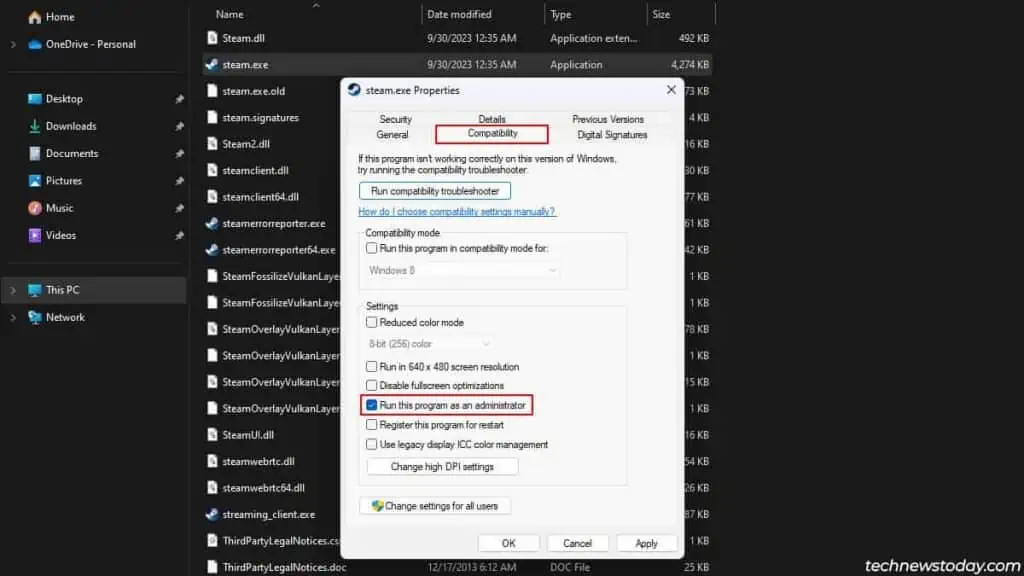Click the streaming_client.exe file icon
This screenshot has height=576, width=1024.
[212, 515]
